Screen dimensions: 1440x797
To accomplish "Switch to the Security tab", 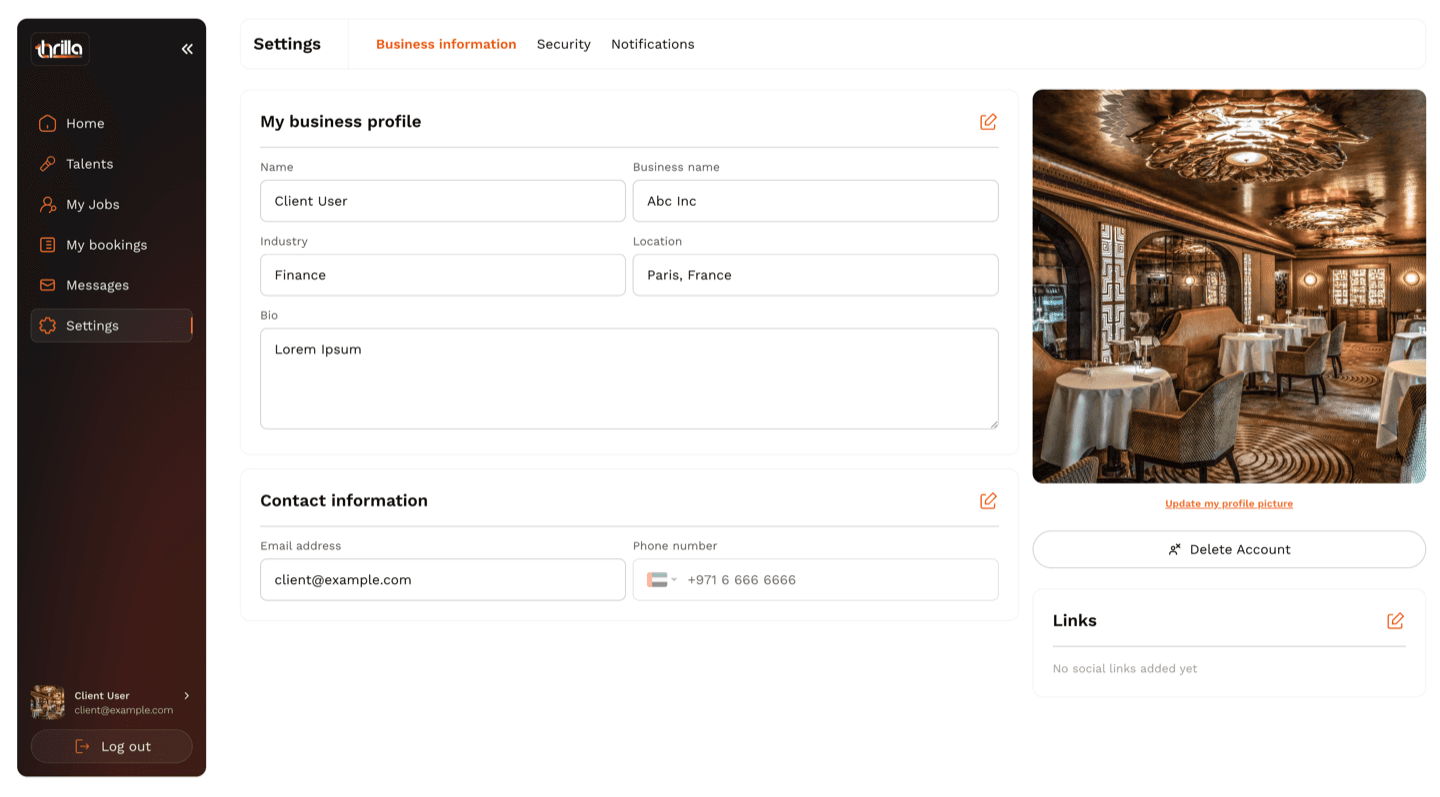I will (563, 44).
